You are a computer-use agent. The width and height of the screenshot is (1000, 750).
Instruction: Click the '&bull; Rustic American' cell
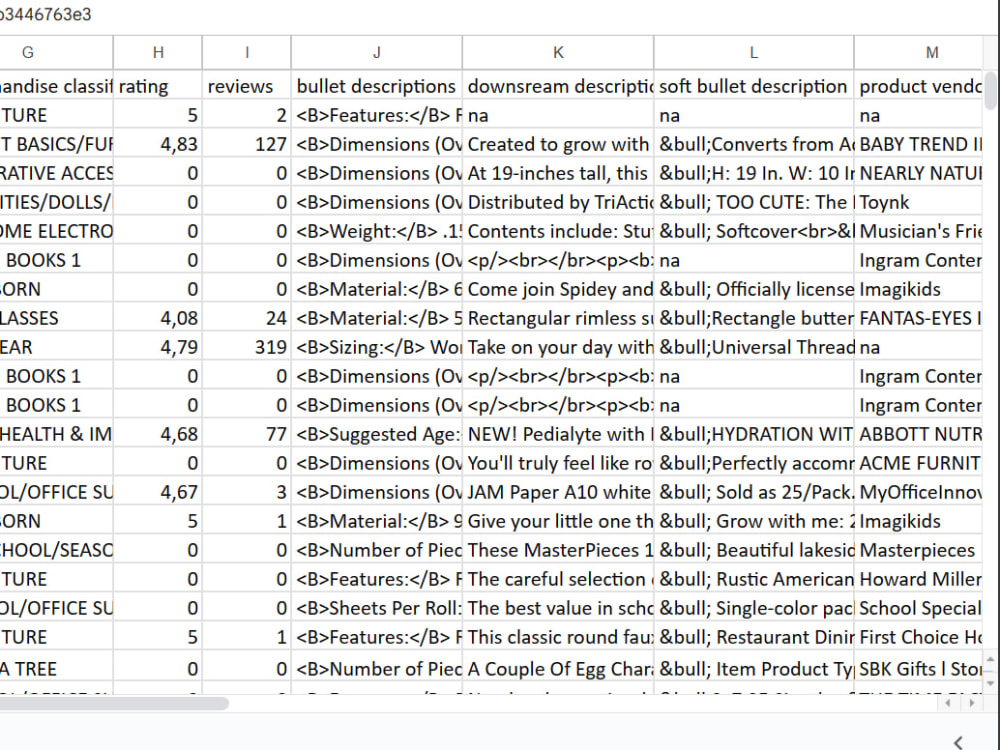coord(754,579)
